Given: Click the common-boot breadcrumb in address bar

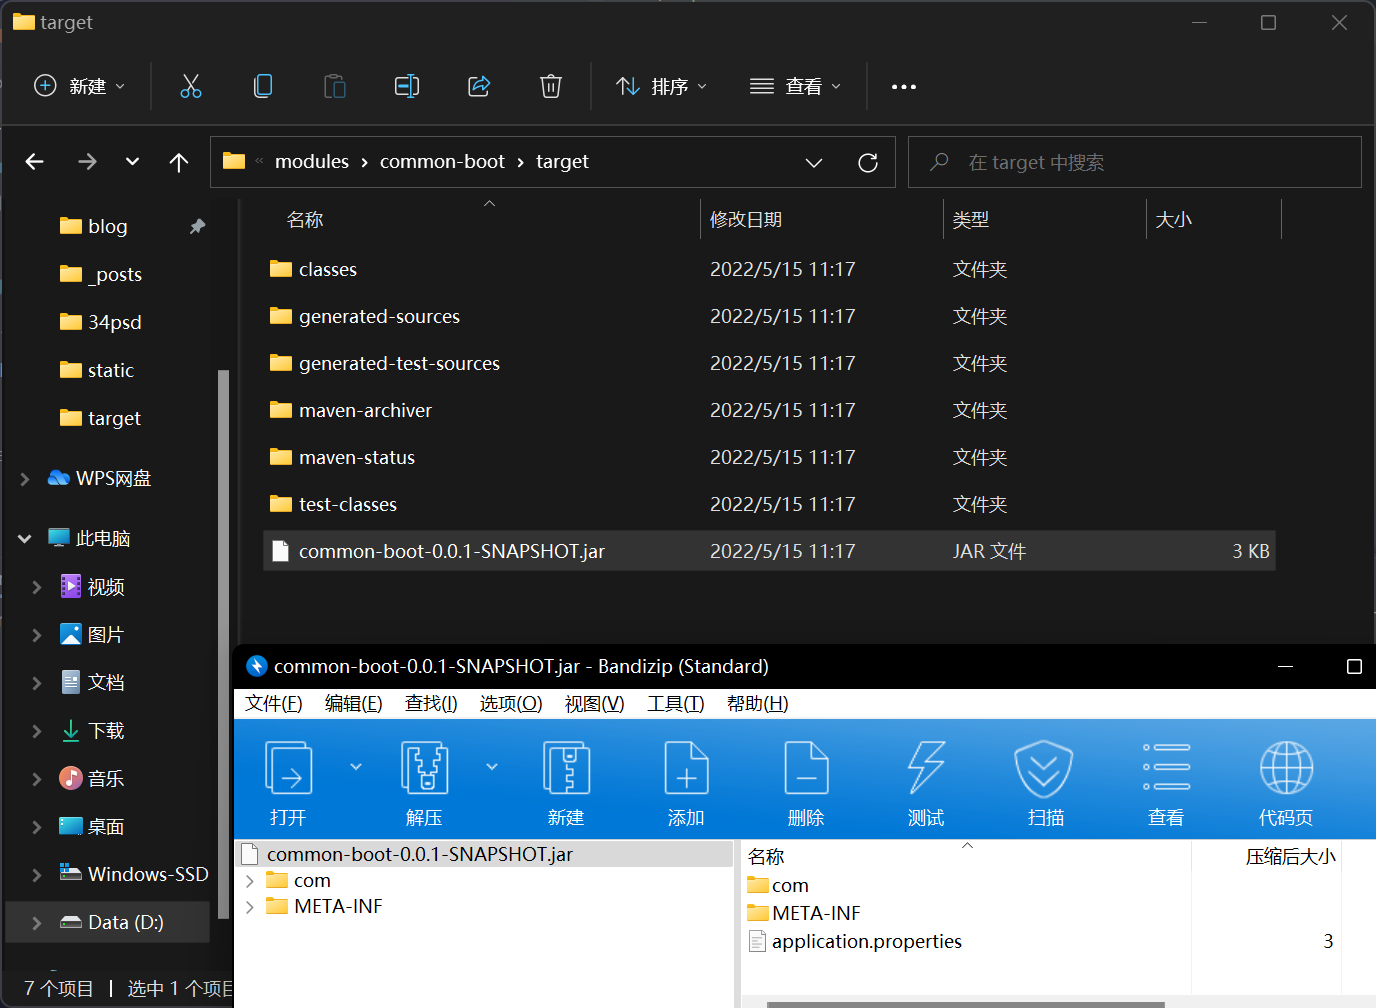Looking at the screenshot, I should pyautogui.click(x=442, y=162).
